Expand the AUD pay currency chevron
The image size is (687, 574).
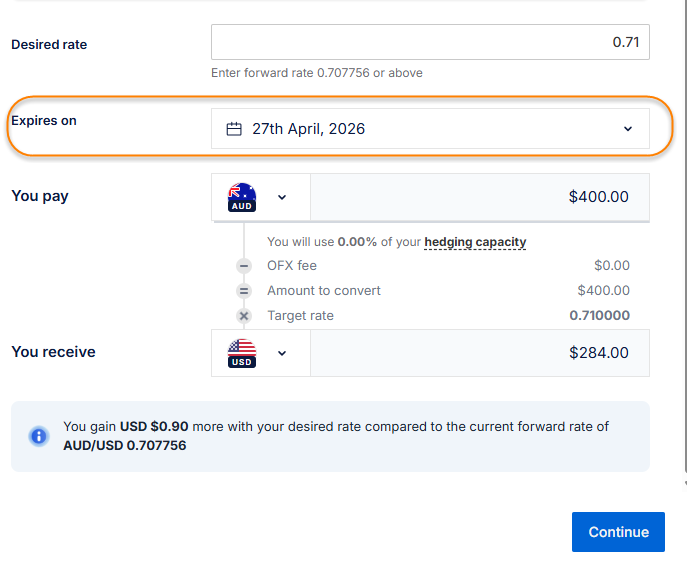[x=282, y=197]
